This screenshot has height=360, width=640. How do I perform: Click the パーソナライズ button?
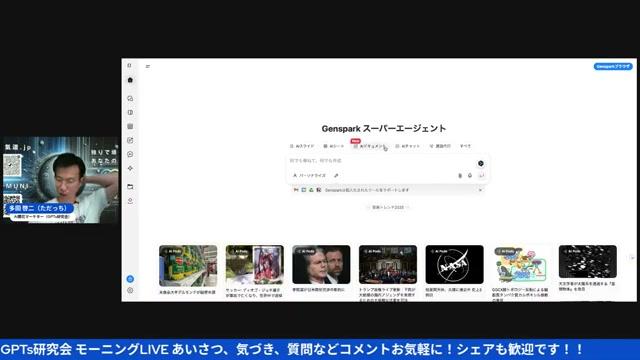coord(309,176)
